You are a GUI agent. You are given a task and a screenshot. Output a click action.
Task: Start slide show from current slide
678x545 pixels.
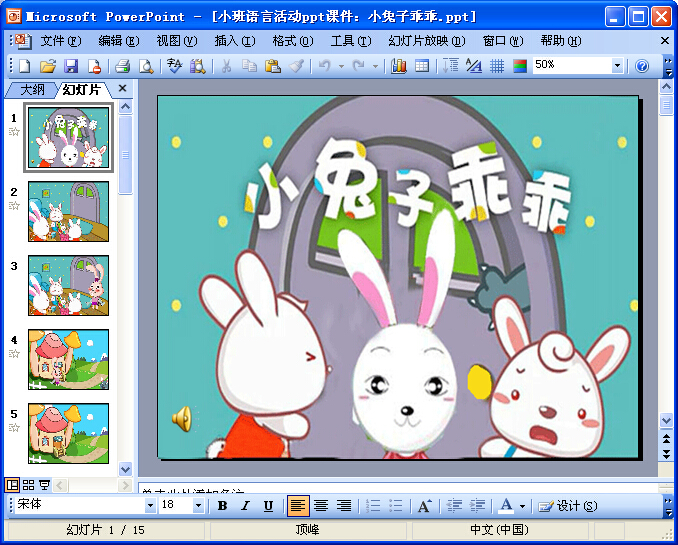(x=45, y=485)
